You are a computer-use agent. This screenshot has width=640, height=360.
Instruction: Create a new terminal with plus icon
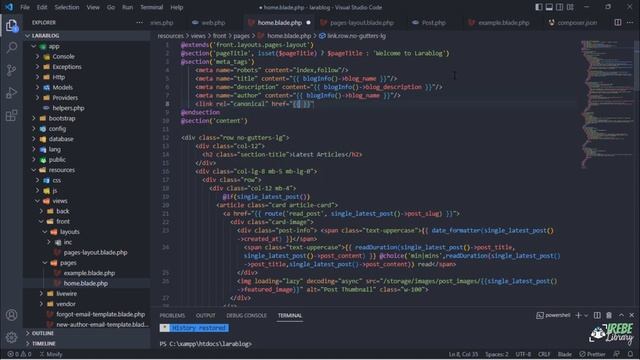[x=578, y=315]
